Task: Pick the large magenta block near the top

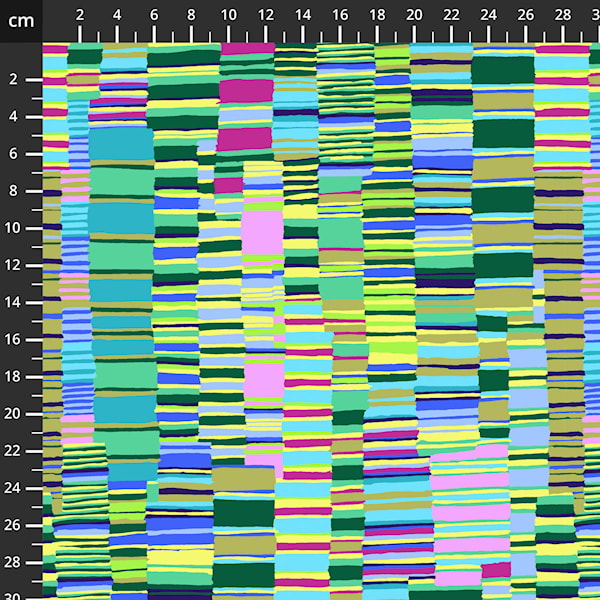Action: [x=245, y=90]
